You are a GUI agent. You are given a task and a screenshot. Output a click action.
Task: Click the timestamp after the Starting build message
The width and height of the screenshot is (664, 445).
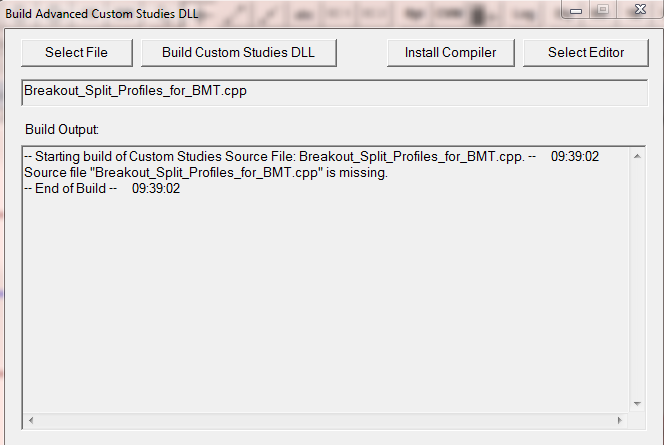click(575, 158)
